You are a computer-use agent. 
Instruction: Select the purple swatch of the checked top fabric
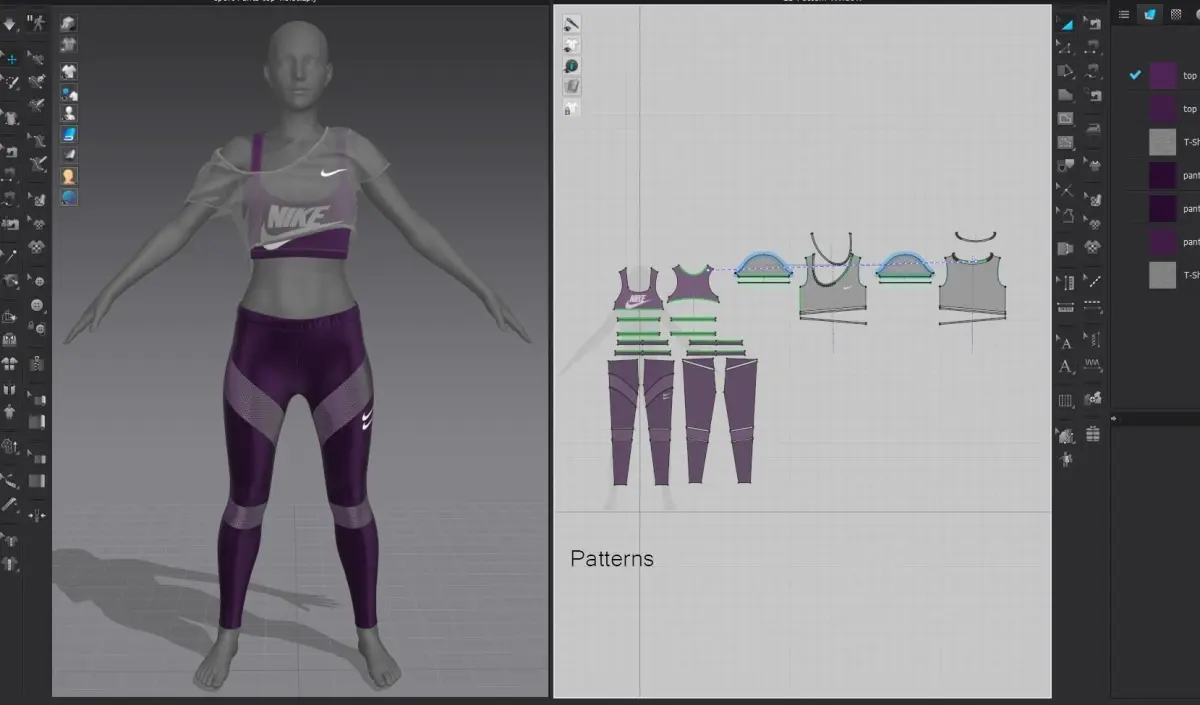point(1162,75)
